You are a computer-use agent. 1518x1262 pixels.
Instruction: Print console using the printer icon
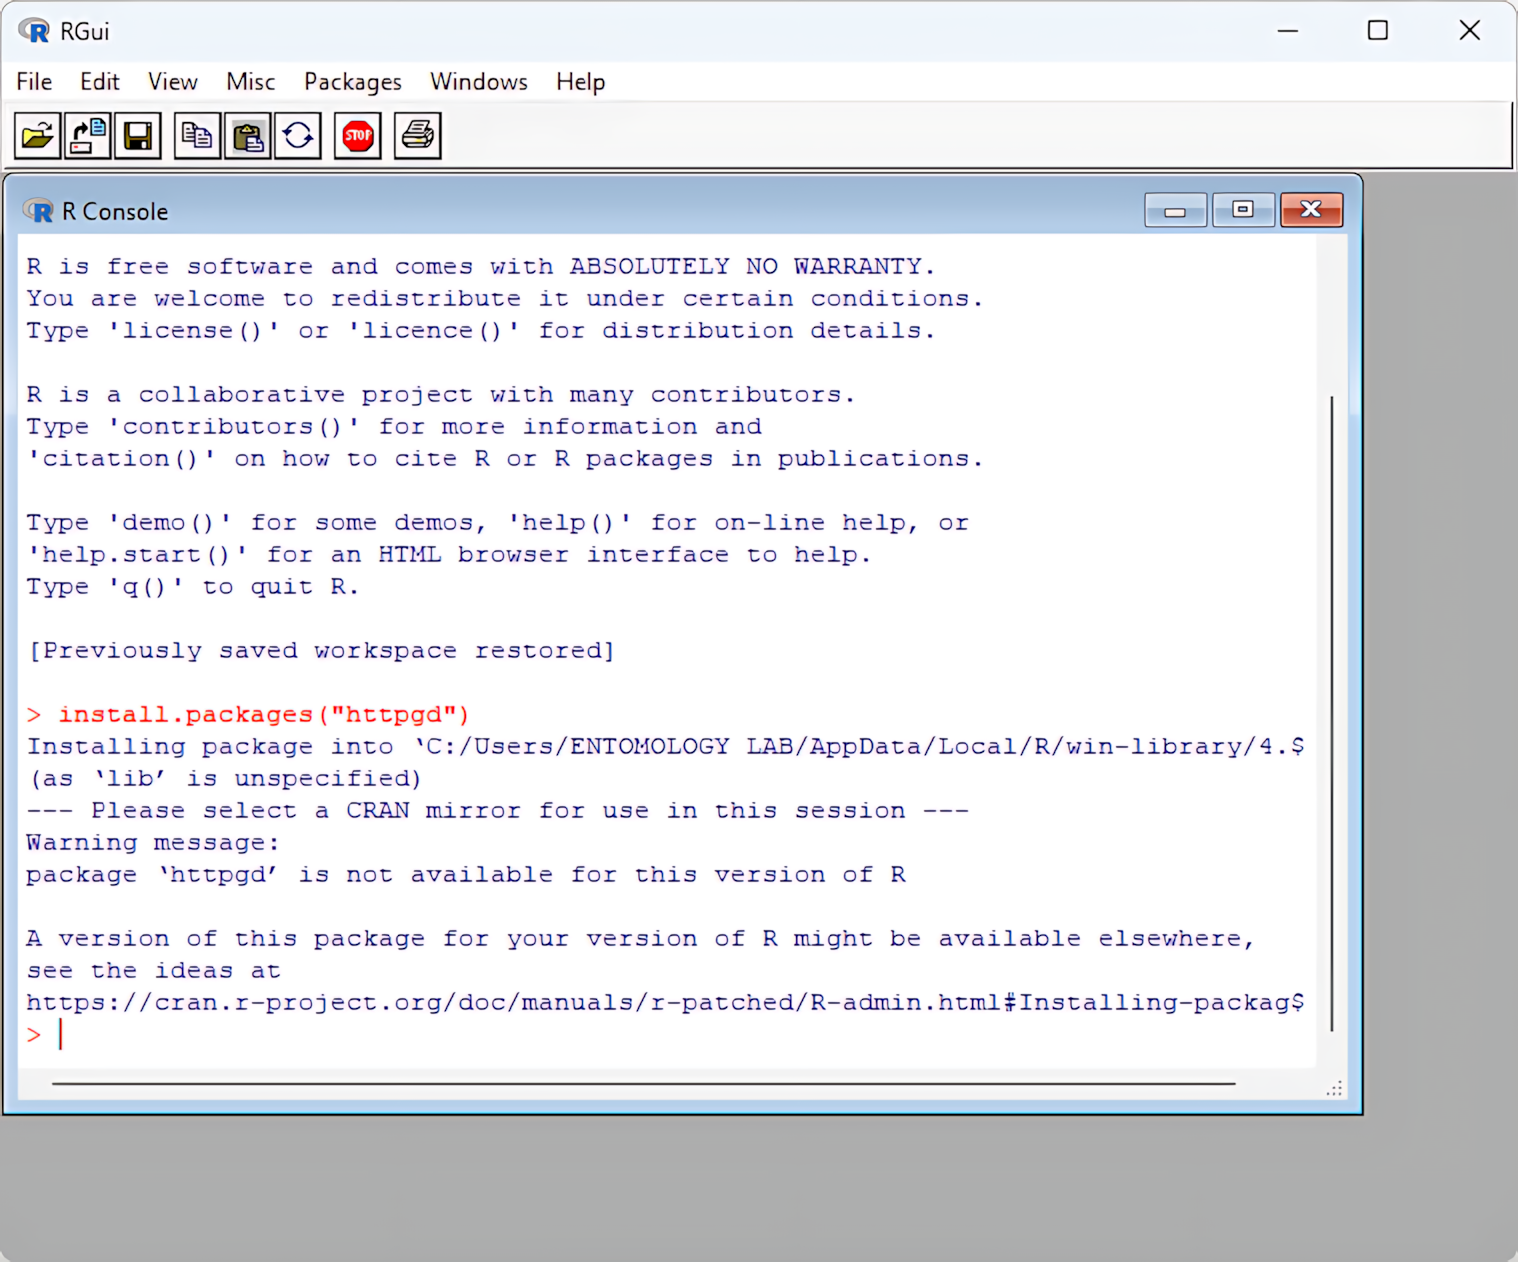pyautogui.click(x=418, y=136)
